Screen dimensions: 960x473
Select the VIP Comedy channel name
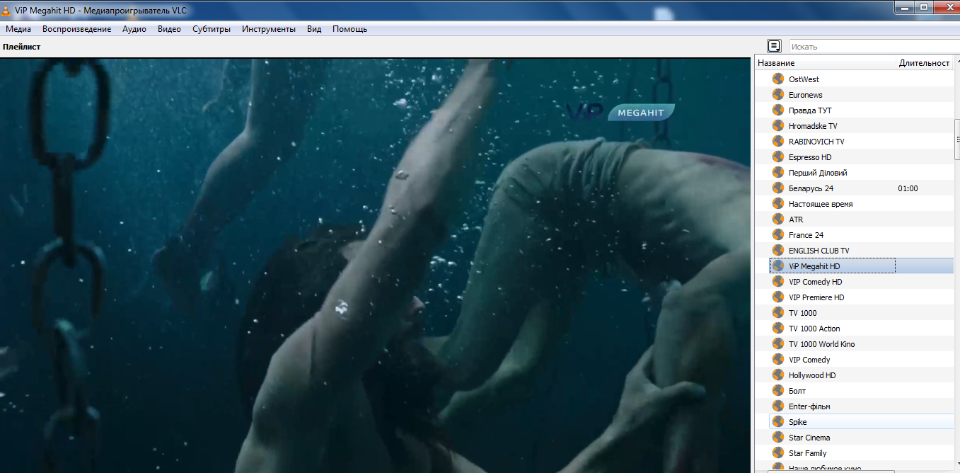click(809, 360)
